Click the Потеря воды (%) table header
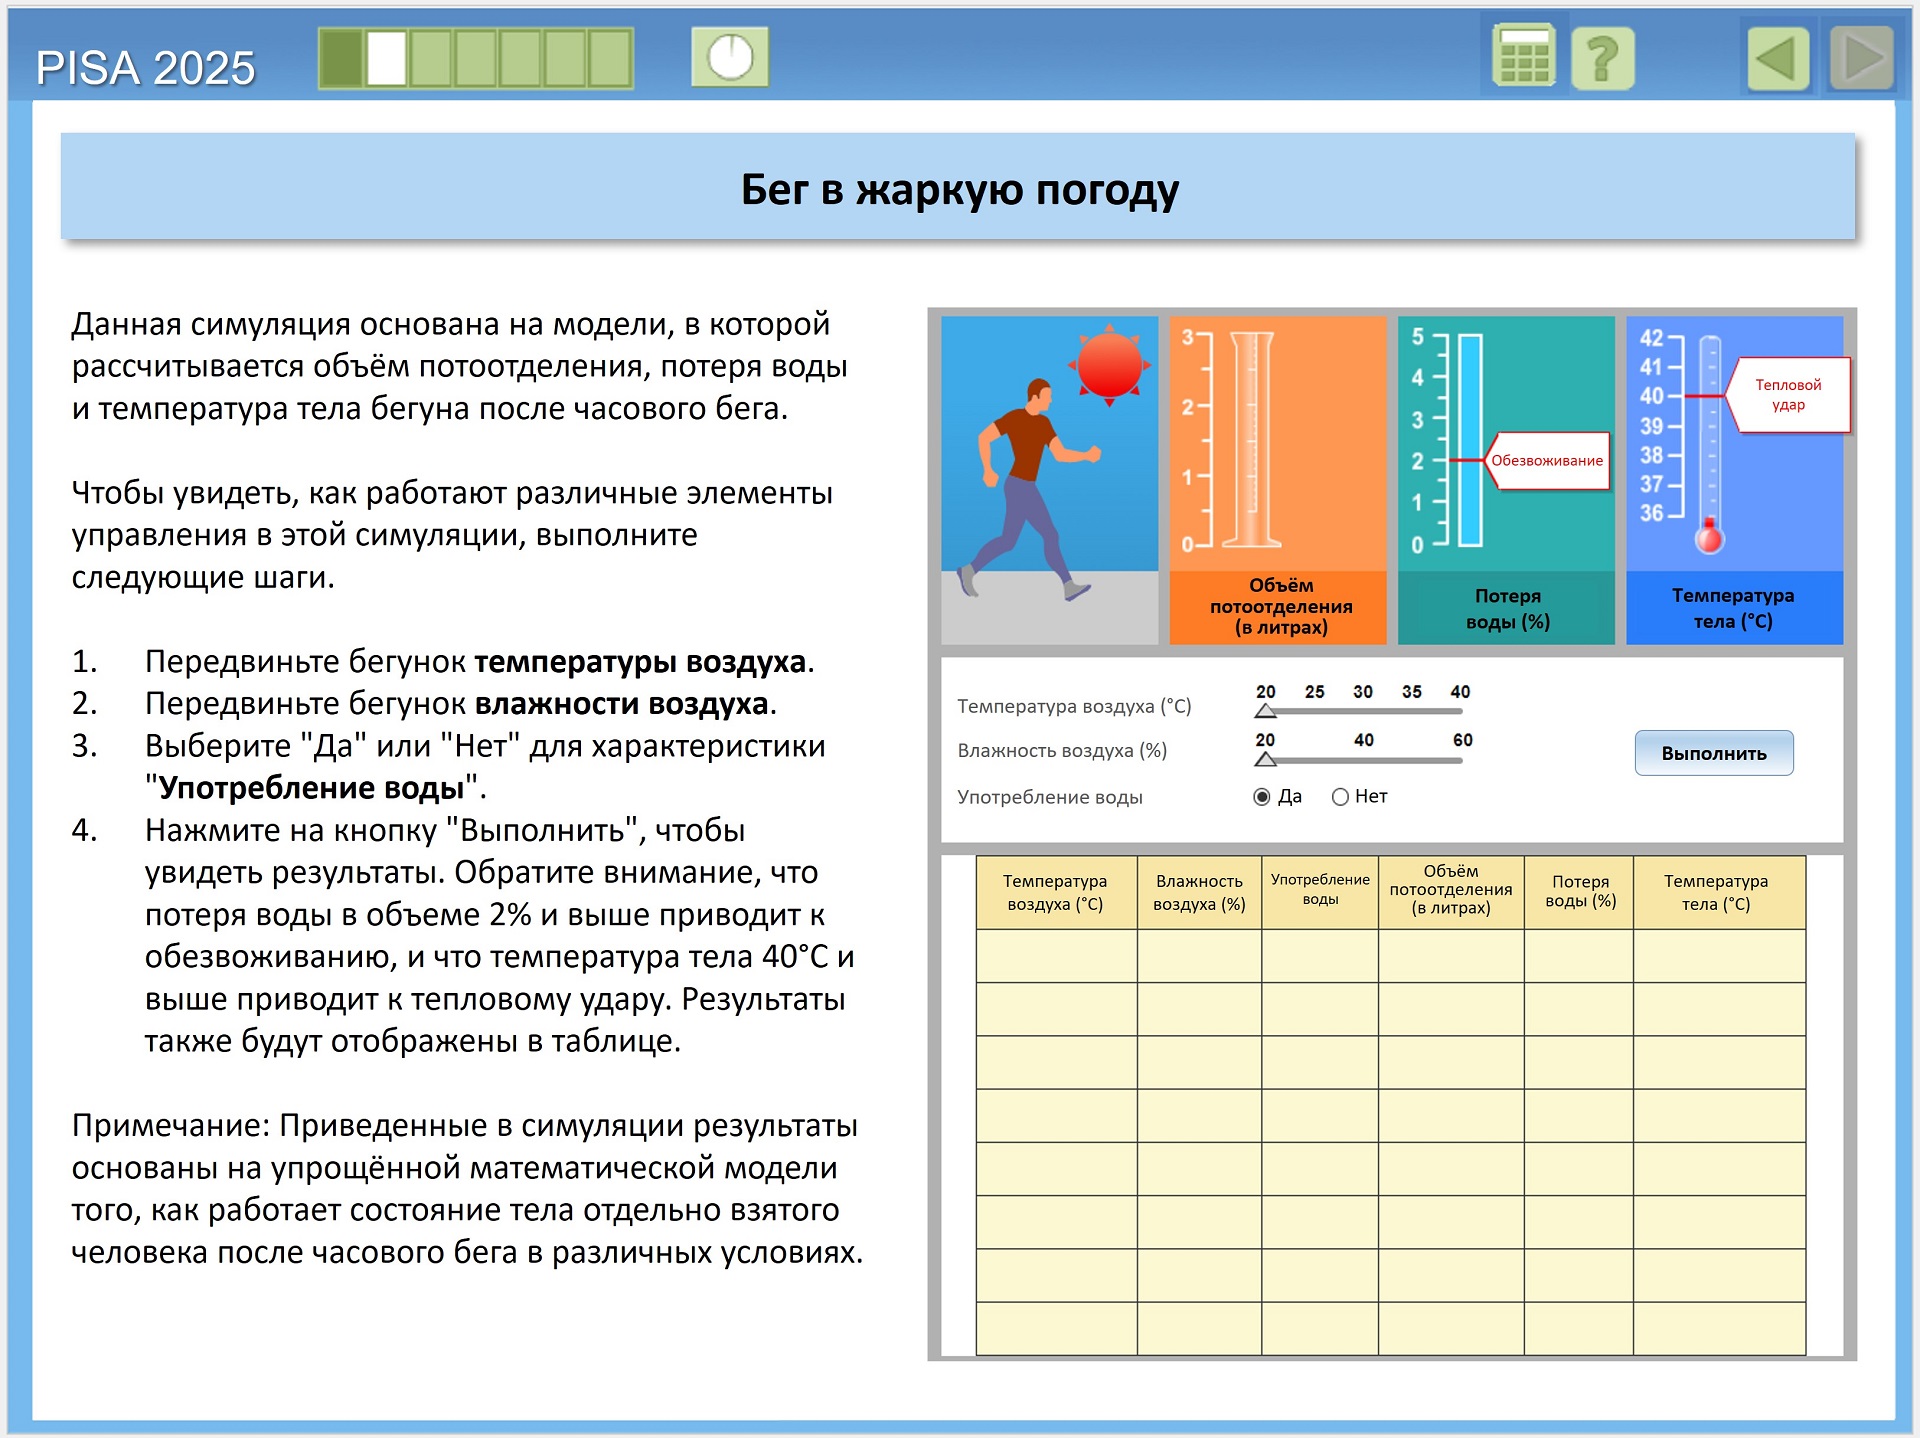The height and width of the screenshot is (1438, 1920). pos(1579,891)
